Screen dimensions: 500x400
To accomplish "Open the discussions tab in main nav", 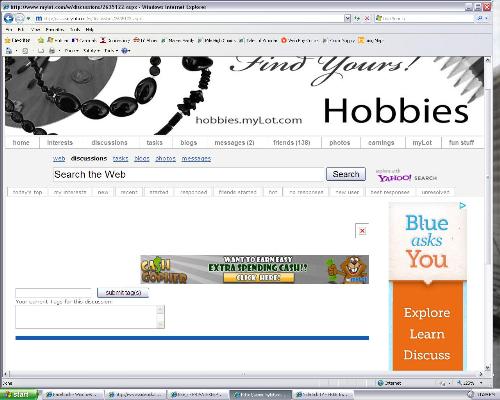I will [109, 143].
